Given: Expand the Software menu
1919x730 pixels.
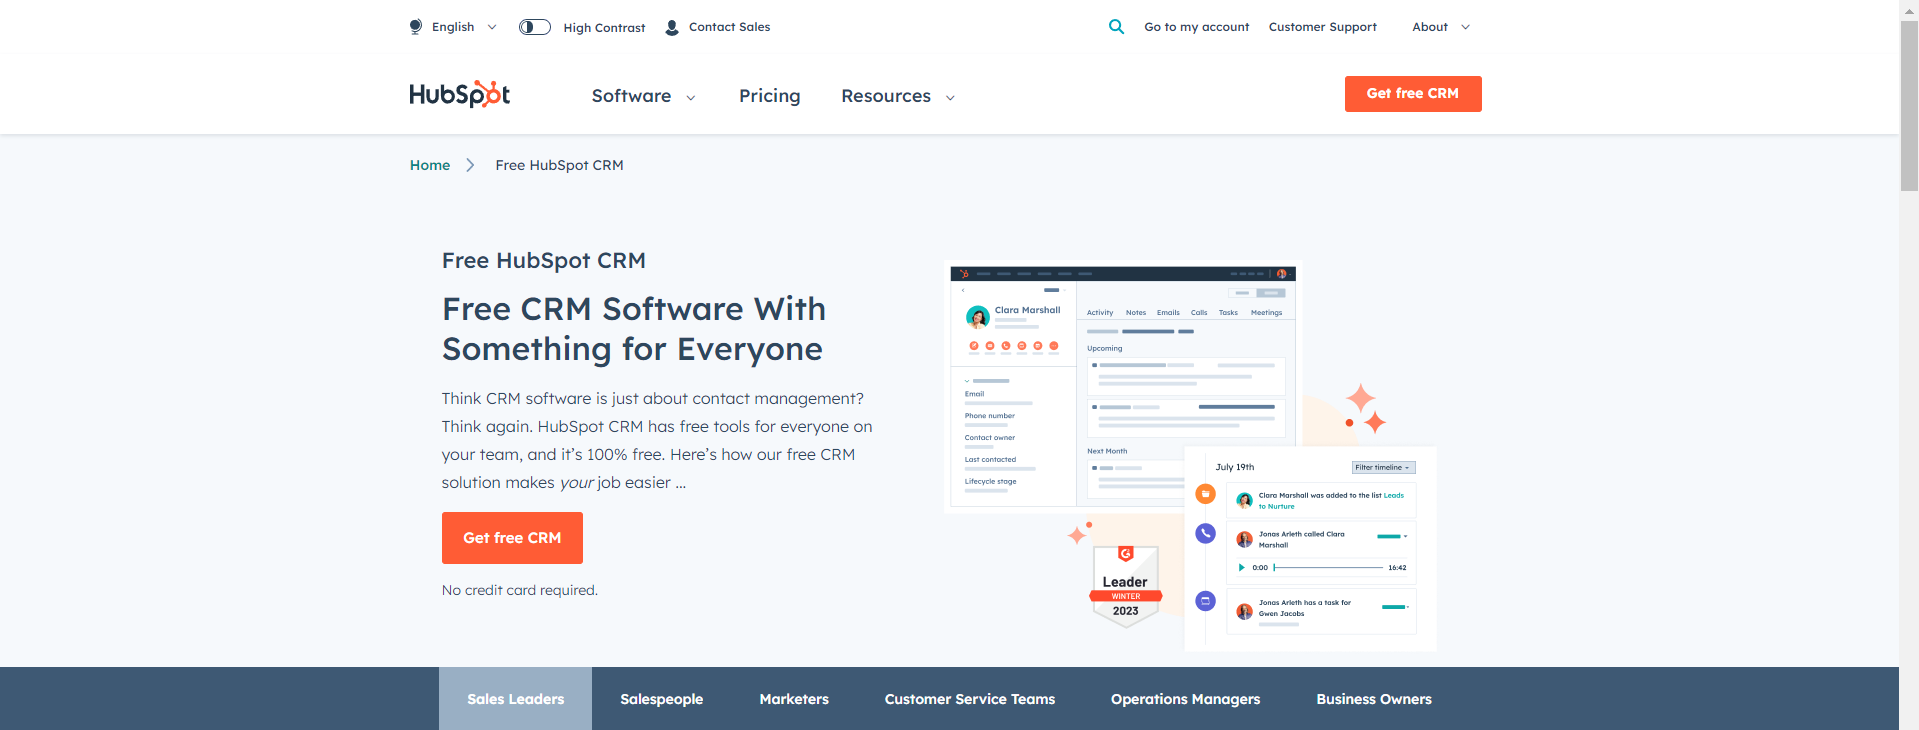Looking at the screenshot, I should [x=643, y=96].
